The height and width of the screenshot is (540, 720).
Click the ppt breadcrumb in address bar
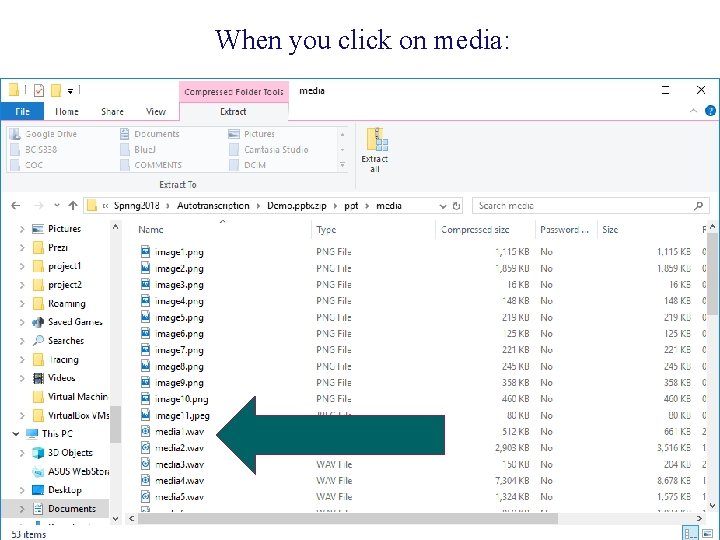point(351,206)
